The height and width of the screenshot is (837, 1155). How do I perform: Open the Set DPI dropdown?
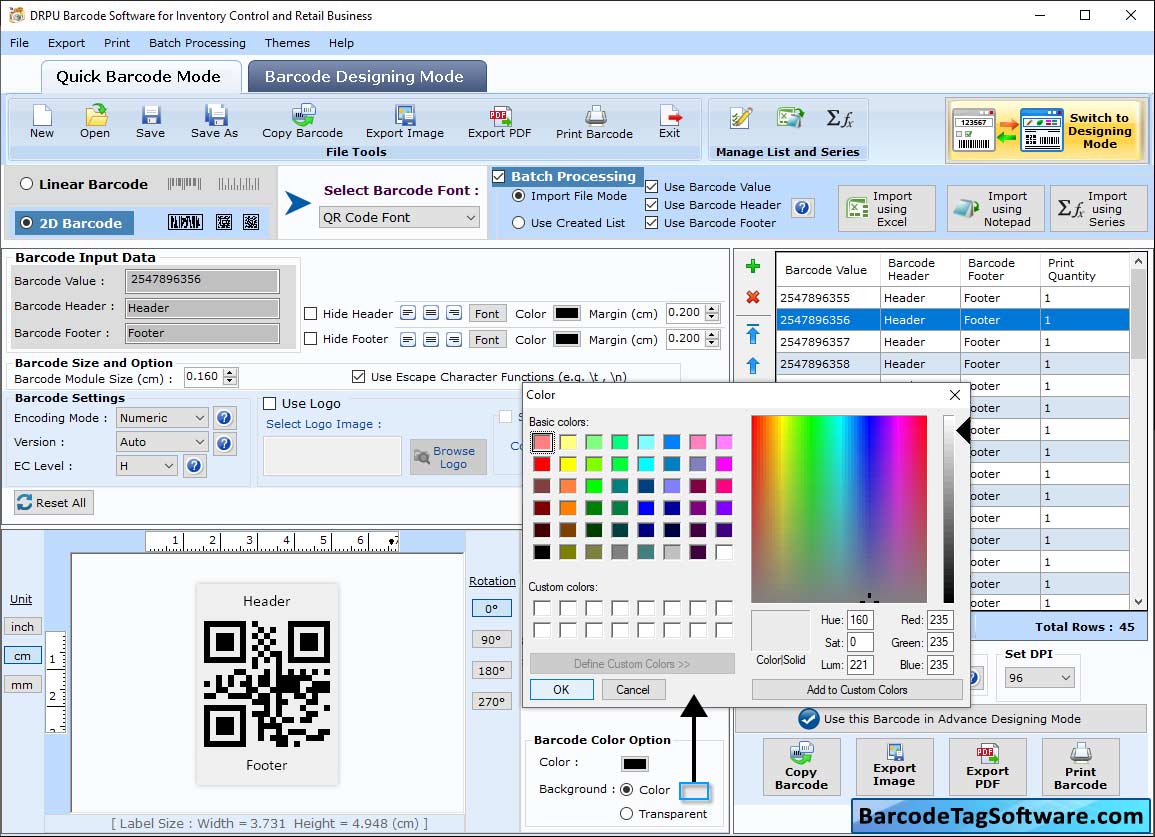coord(1039,678)
